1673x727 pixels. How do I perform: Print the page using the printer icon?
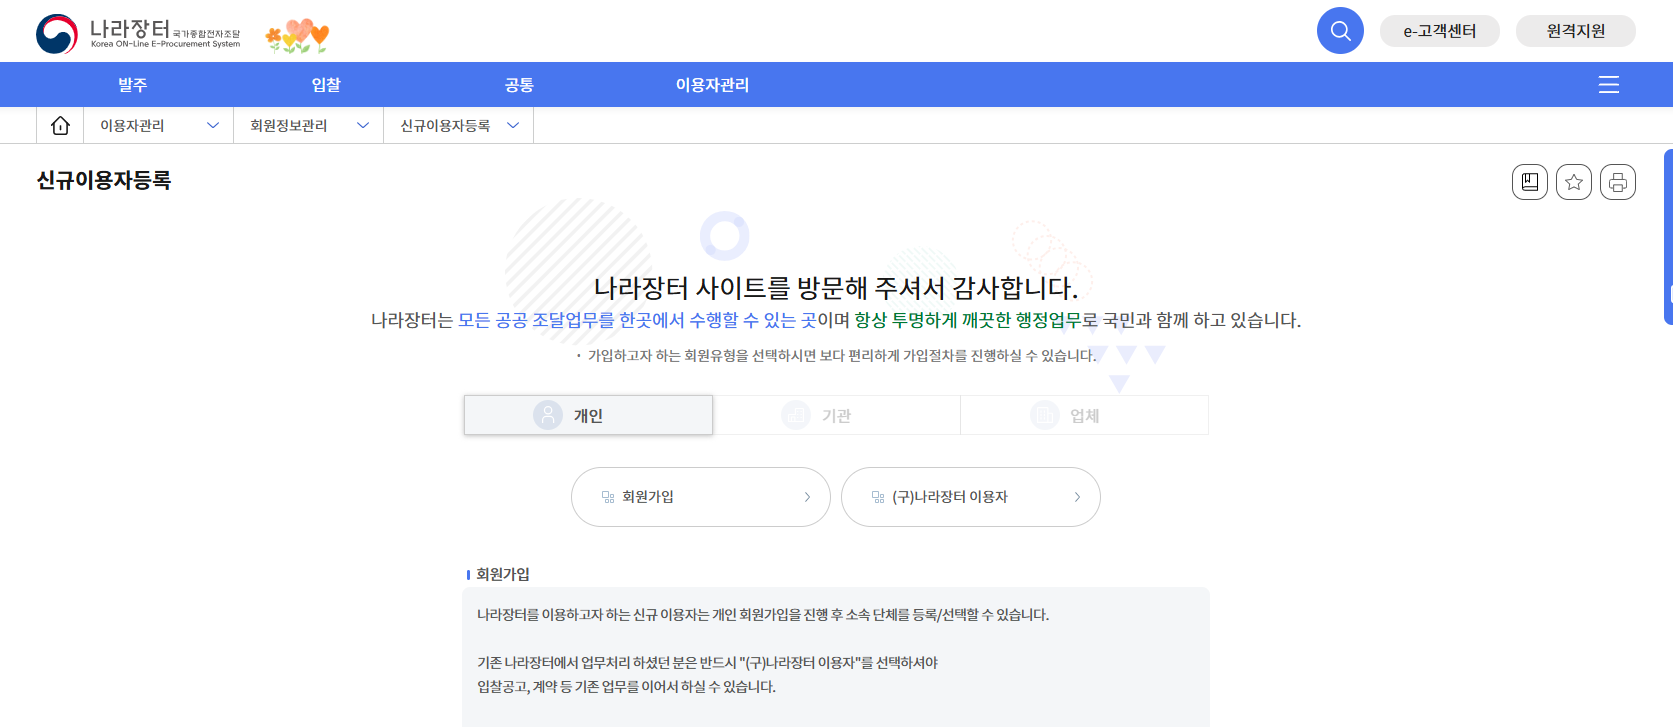click(1617, 182)
